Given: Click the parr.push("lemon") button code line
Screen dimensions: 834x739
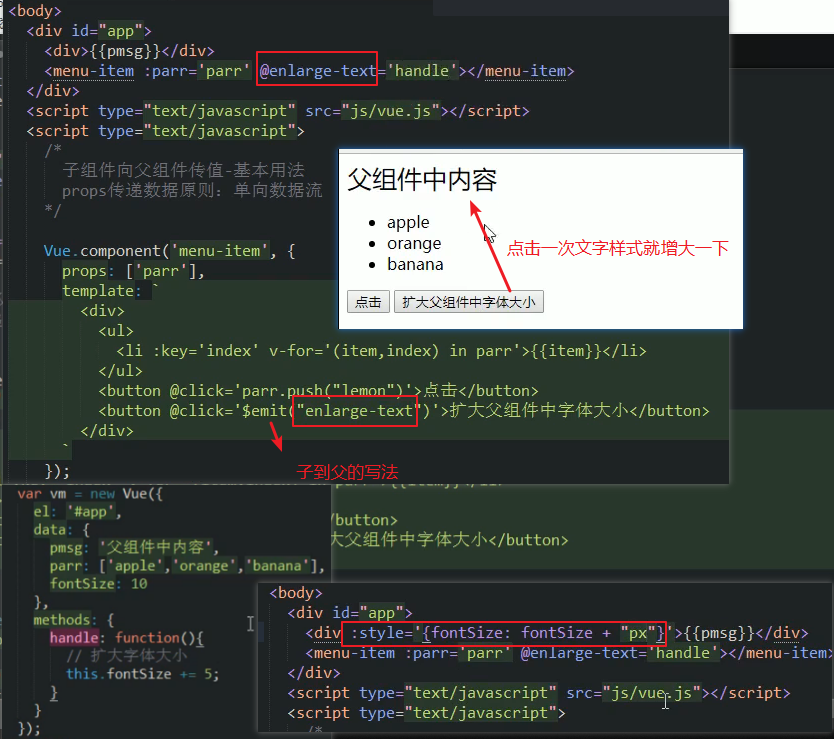Looking at the screenshot, I should click(x=318, y=391).
